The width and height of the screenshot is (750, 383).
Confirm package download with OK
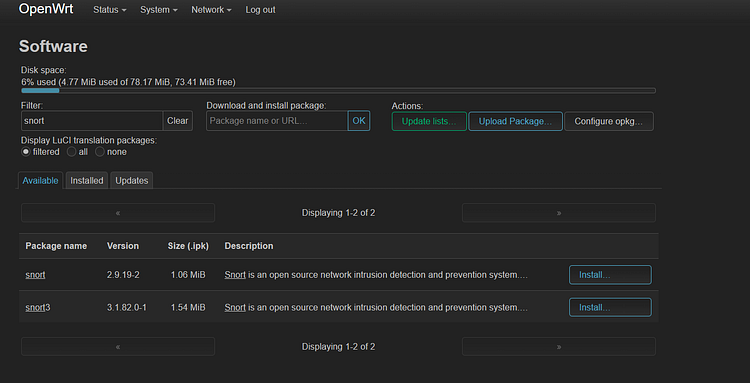(359, 121)
